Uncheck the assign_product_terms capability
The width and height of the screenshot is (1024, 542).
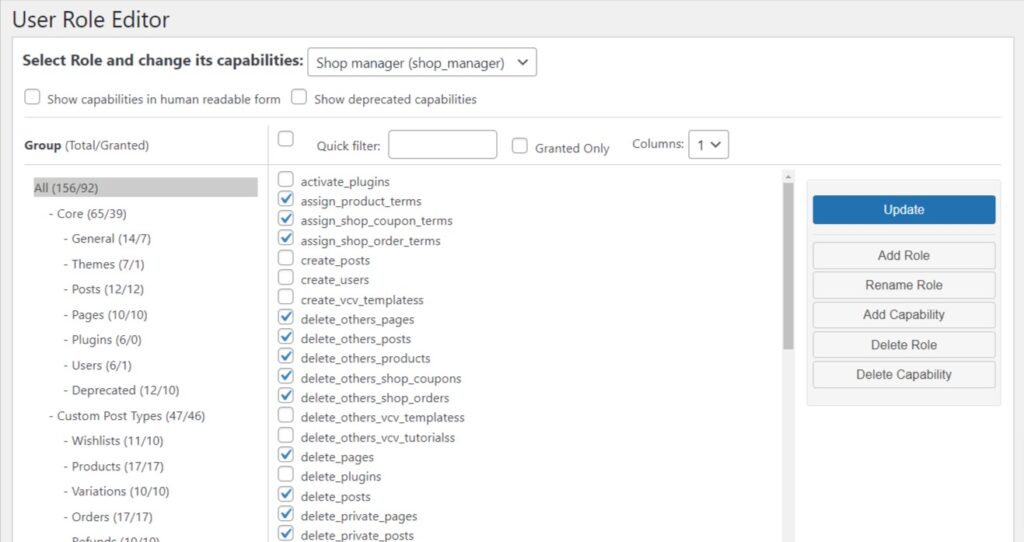click(286, 200)
